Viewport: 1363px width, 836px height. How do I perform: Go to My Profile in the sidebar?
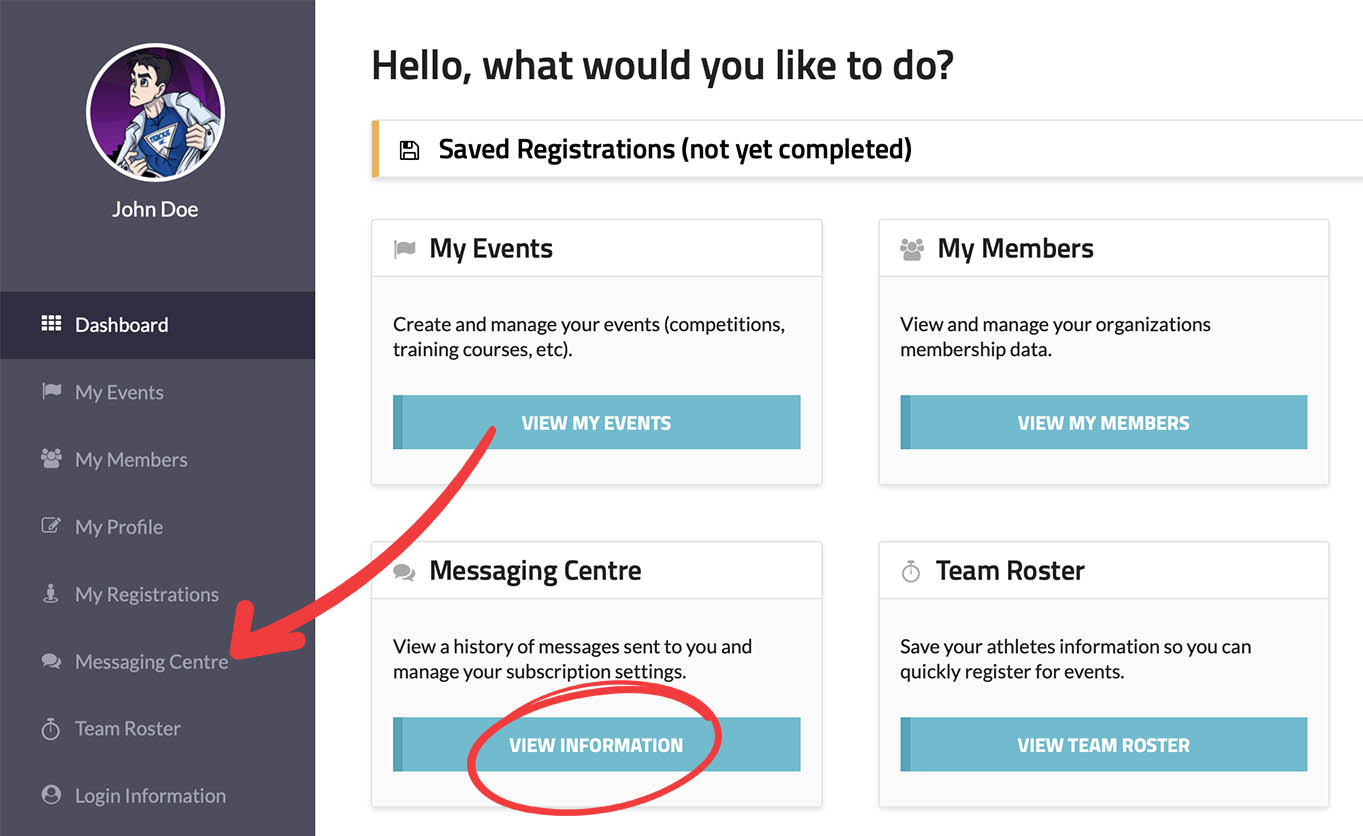119,527
